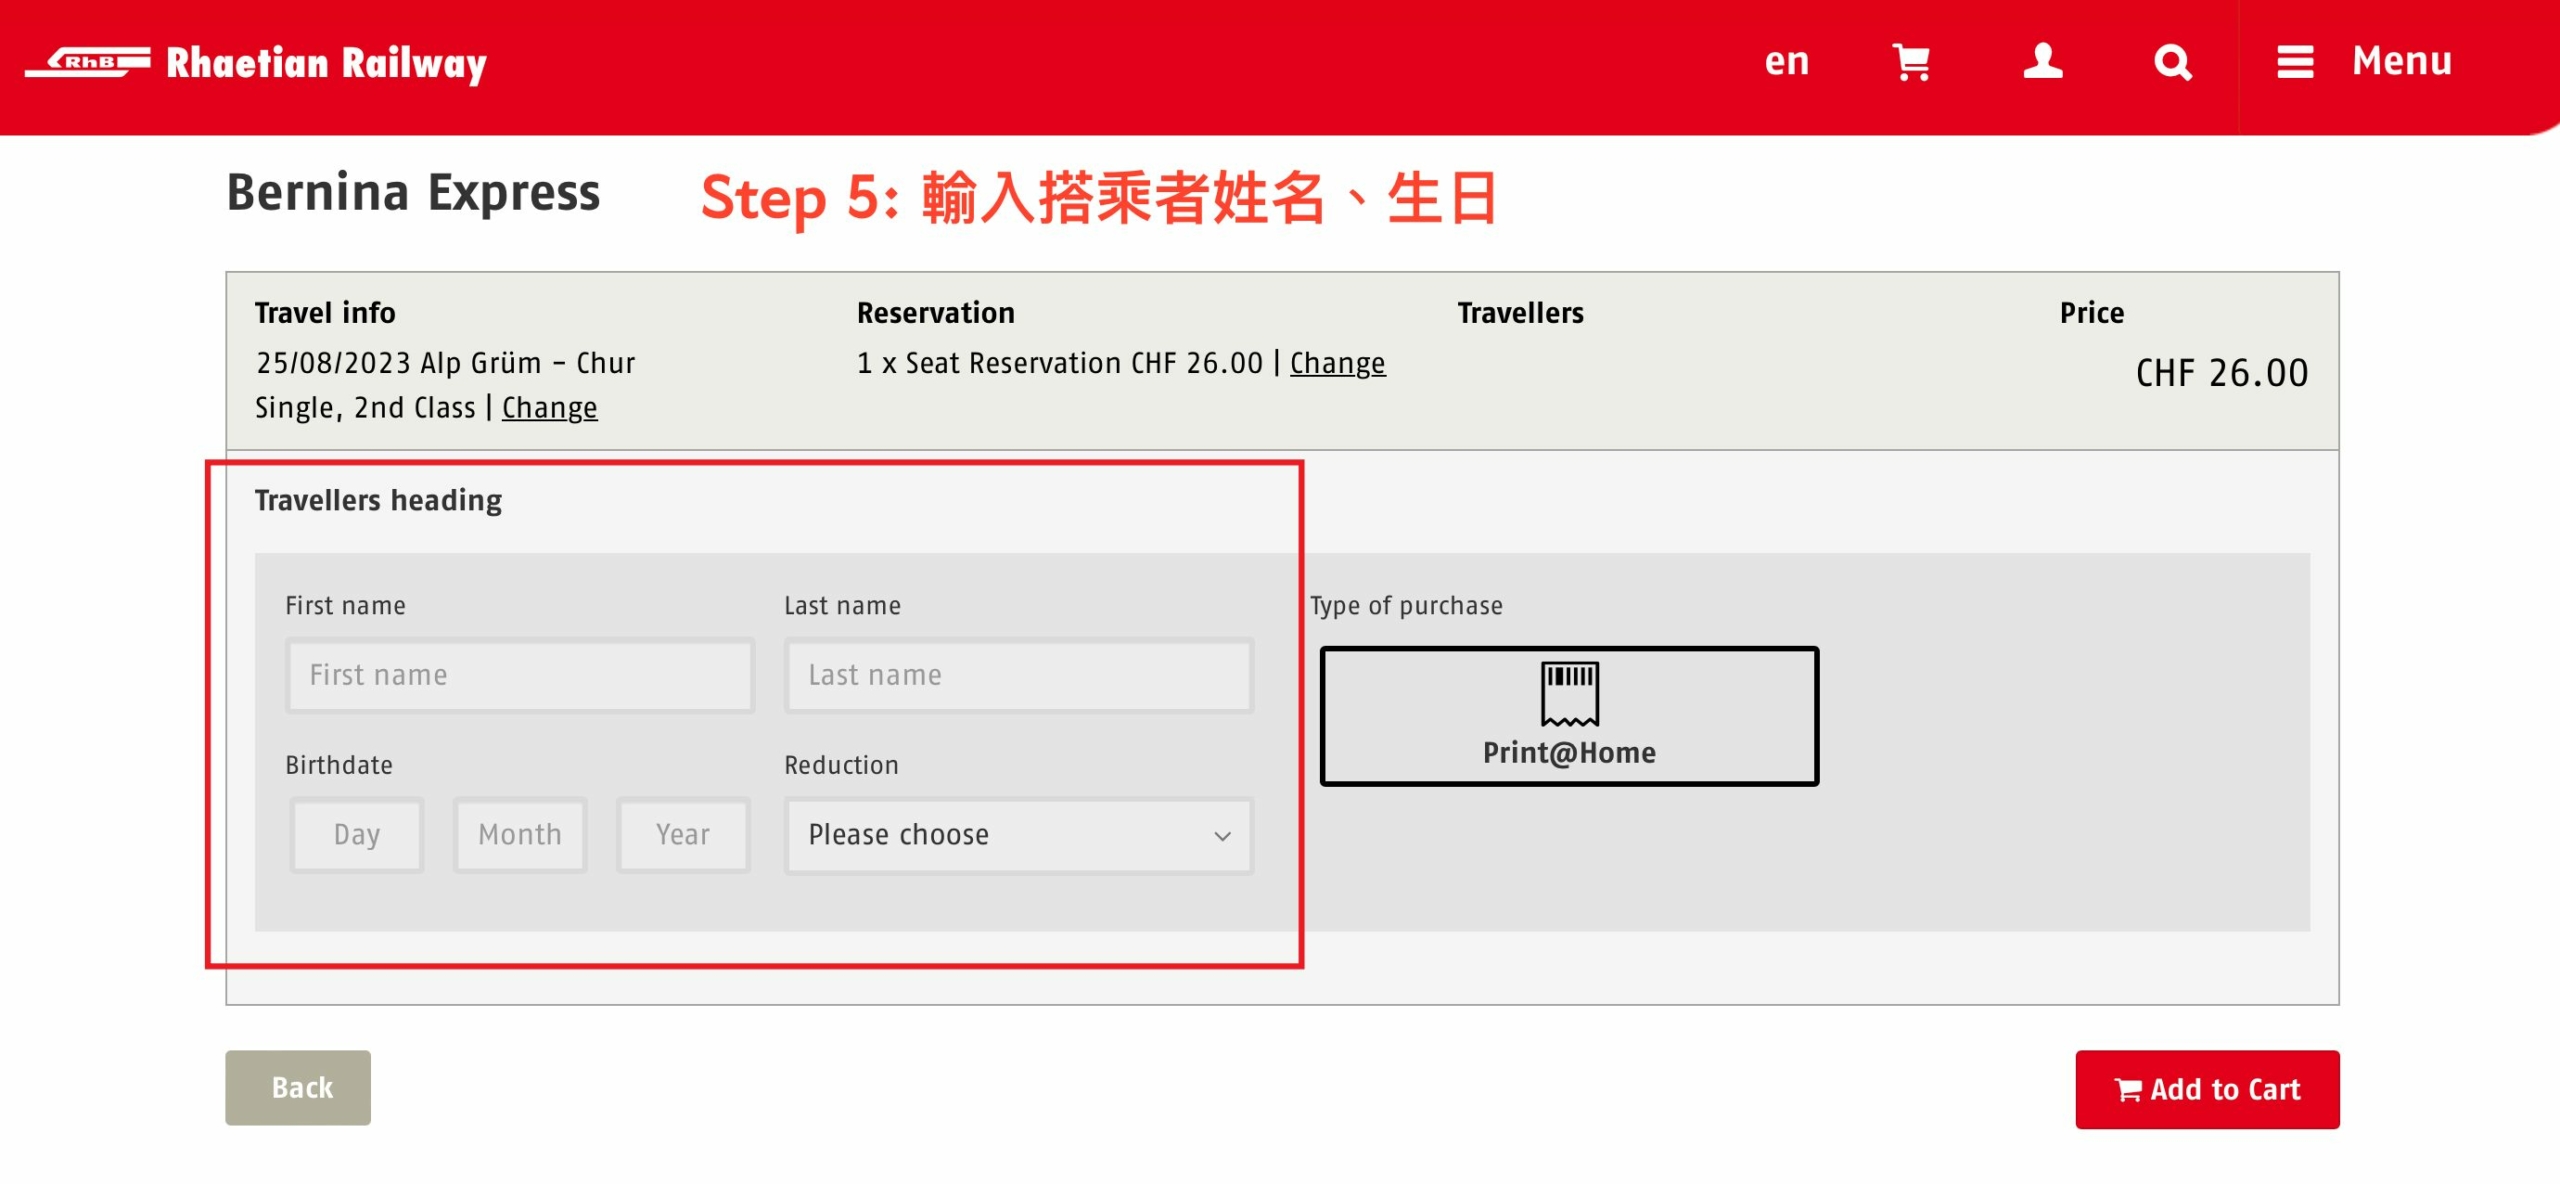Image resolution: width=2560 pixels, height=1184 pixels.
Task: Focus the Last name input field
Action: [1018, 675]
